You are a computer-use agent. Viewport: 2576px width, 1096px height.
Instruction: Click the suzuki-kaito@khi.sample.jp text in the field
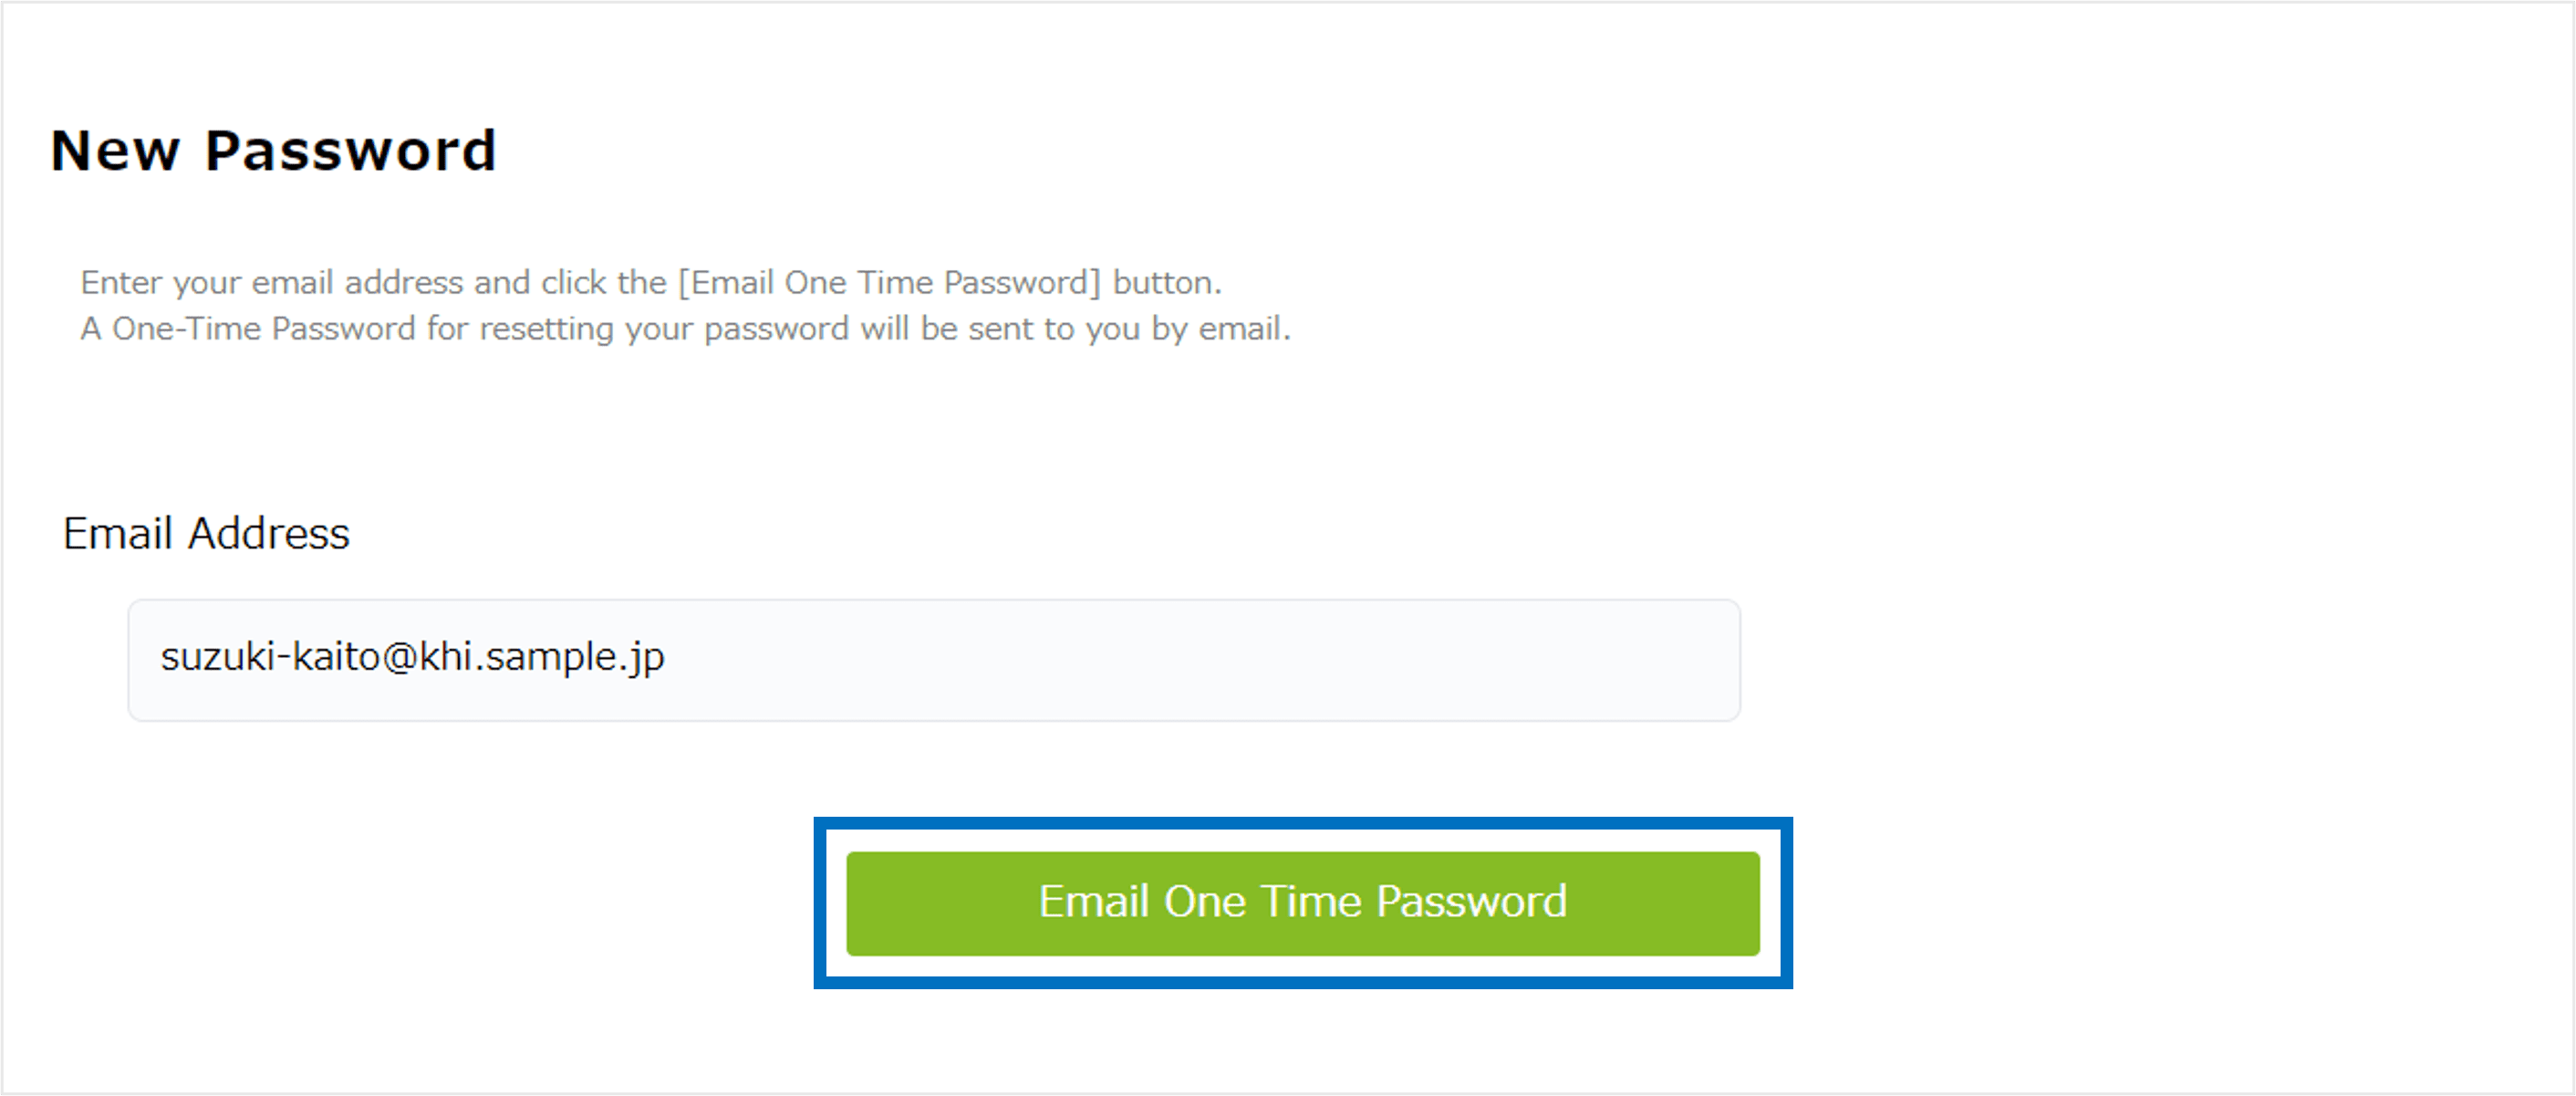tap(412, 657)
